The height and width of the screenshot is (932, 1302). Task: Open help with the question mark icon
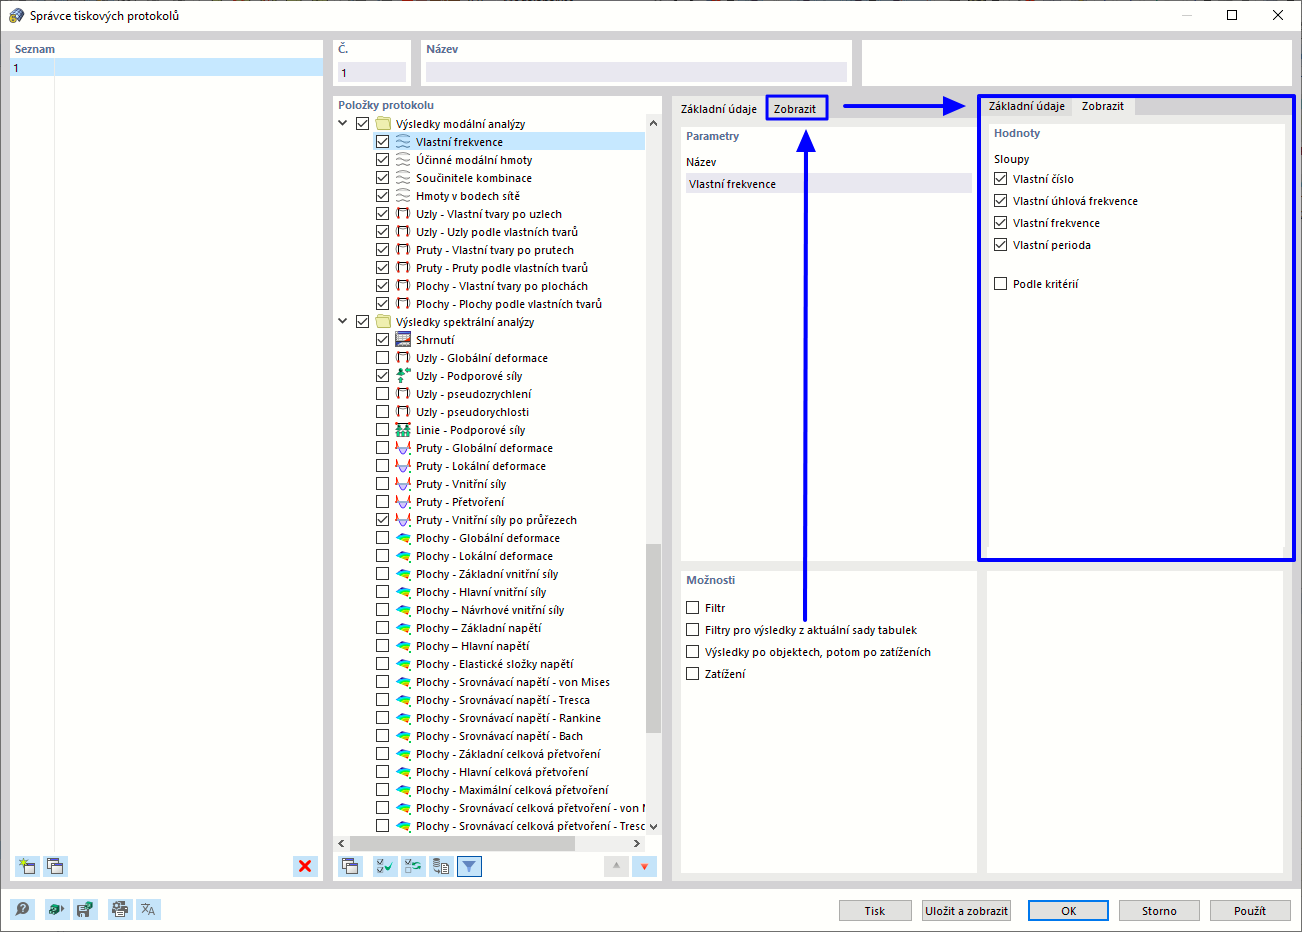pos(22,909)
